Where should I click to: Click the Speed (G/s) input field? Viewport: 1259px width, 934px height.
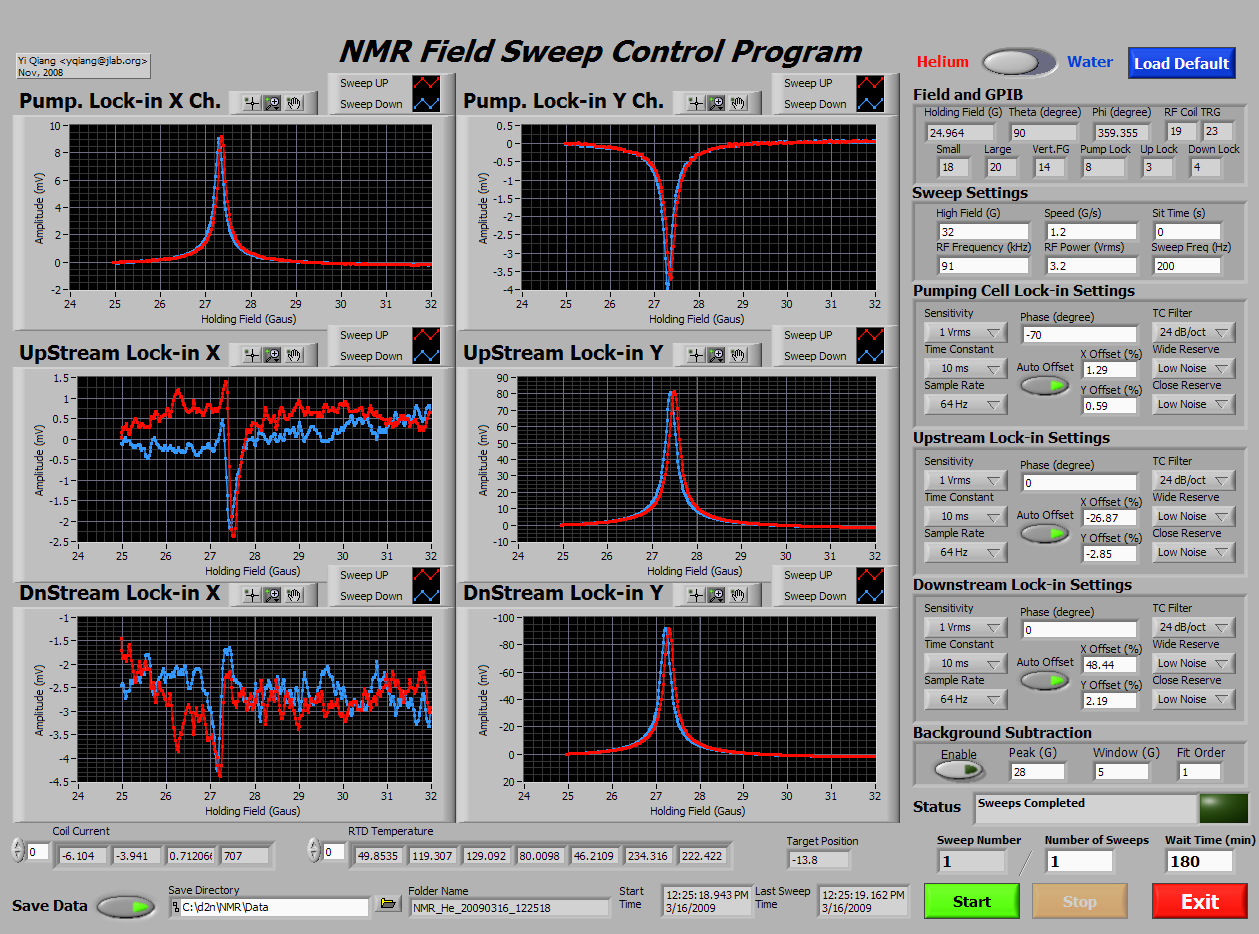(1092, 231)
